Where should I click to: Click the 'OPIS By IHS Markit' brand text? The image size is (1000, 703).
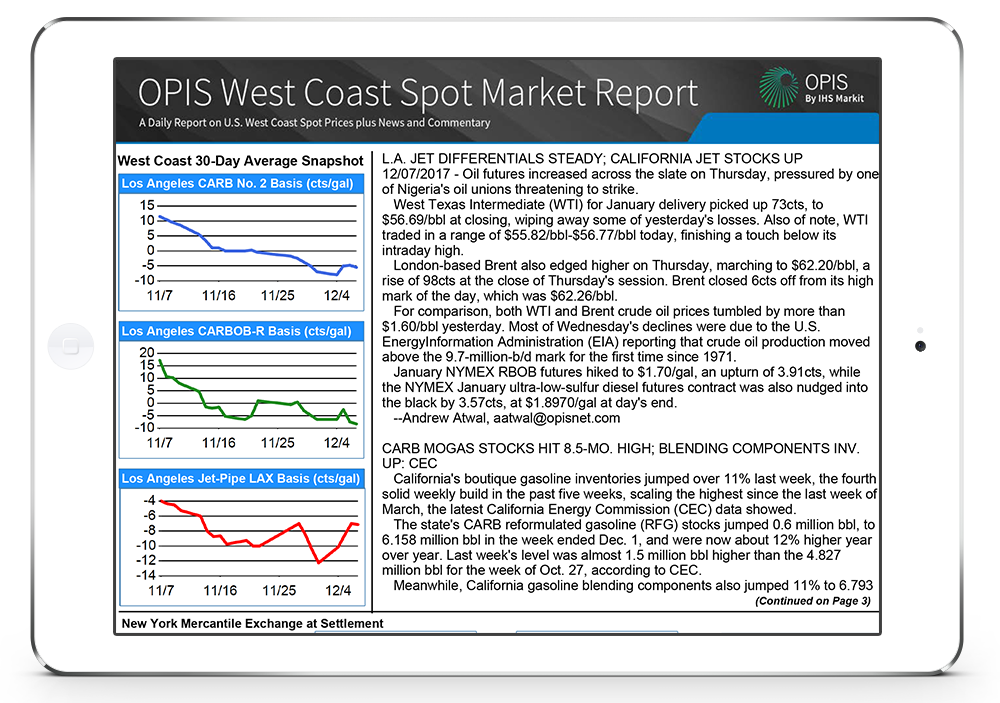point(834,88)
